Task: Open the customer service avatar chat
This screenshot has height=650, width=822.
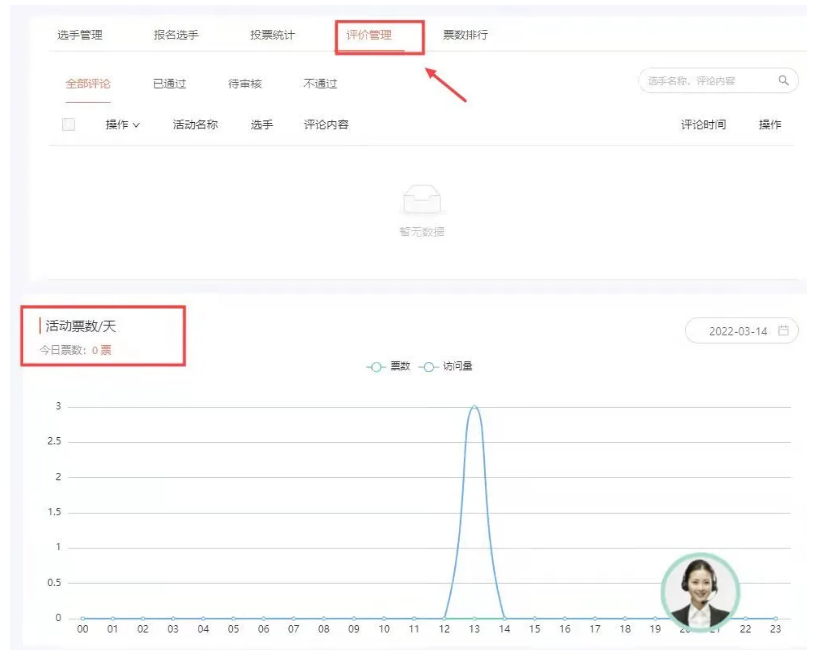Action: click(700, 591)
